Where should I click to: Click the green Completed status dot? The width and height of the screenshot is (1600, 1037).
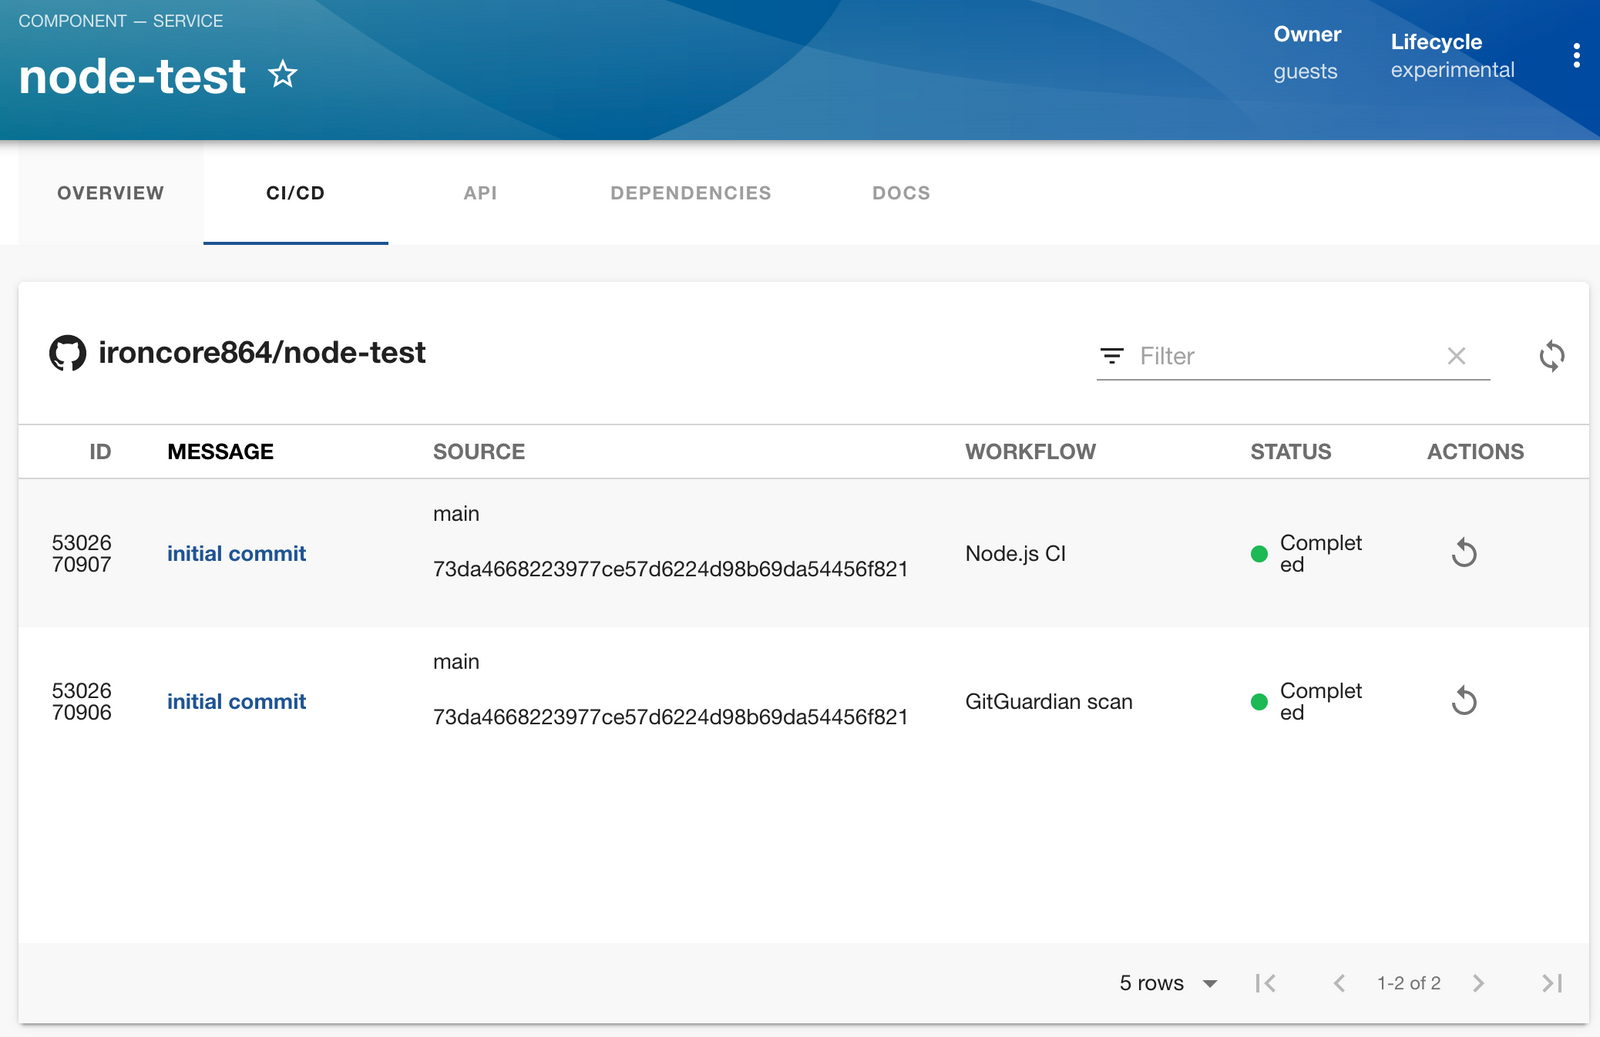click(1259, 553)
